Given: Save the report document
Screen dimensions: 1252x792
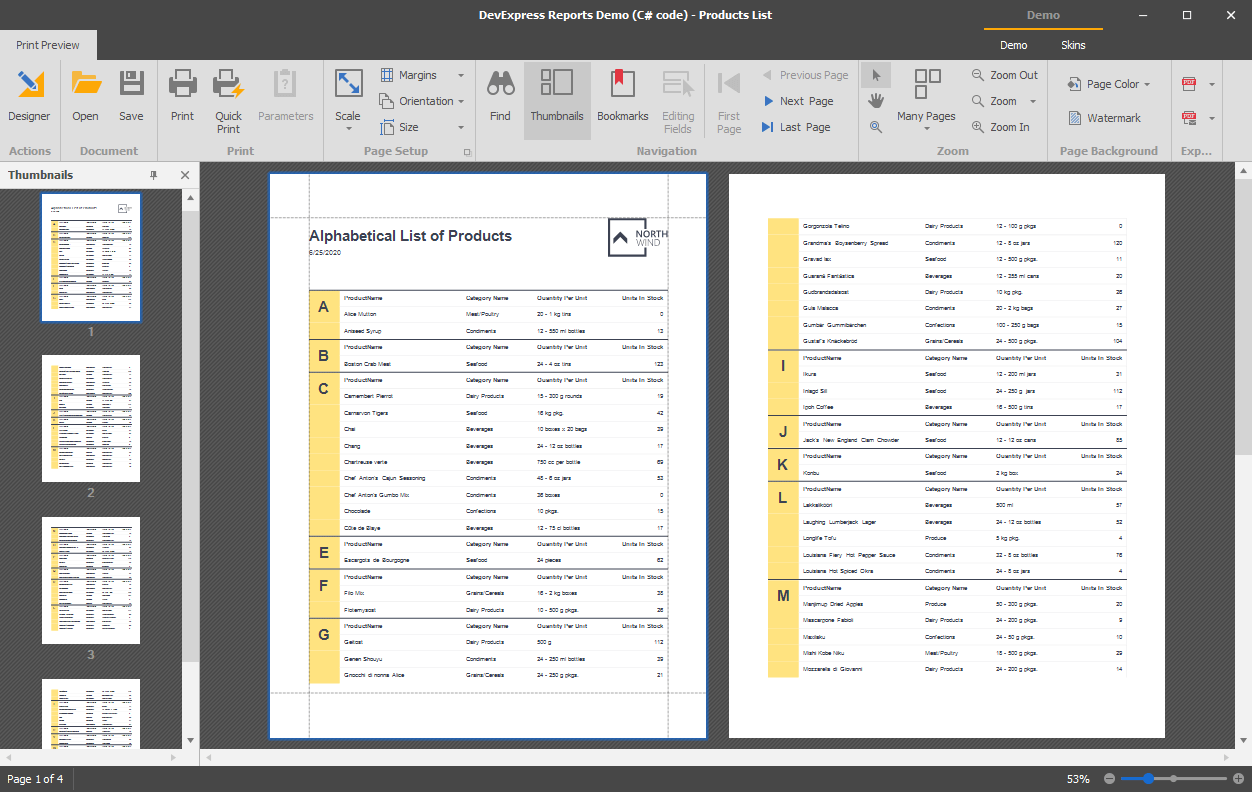Looking at the screenshot, I should coord(131,95).
